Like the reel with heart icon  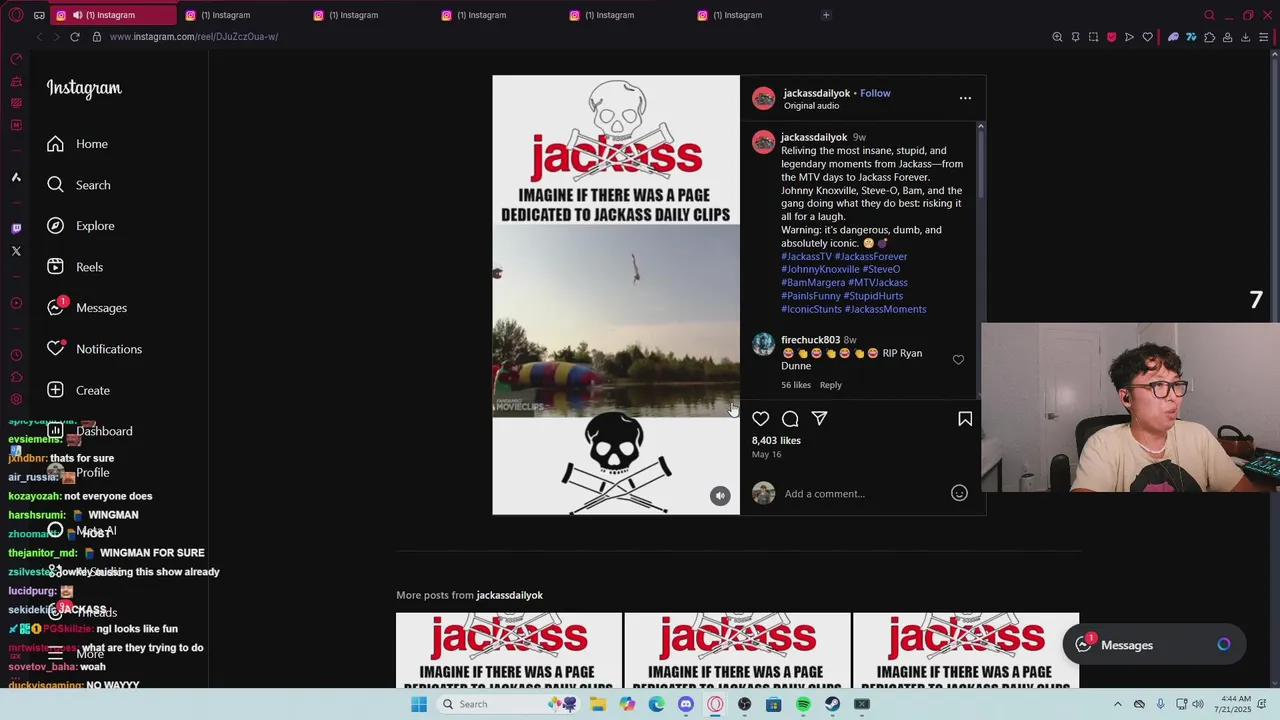pyautogui.click(x=761, y=419)
